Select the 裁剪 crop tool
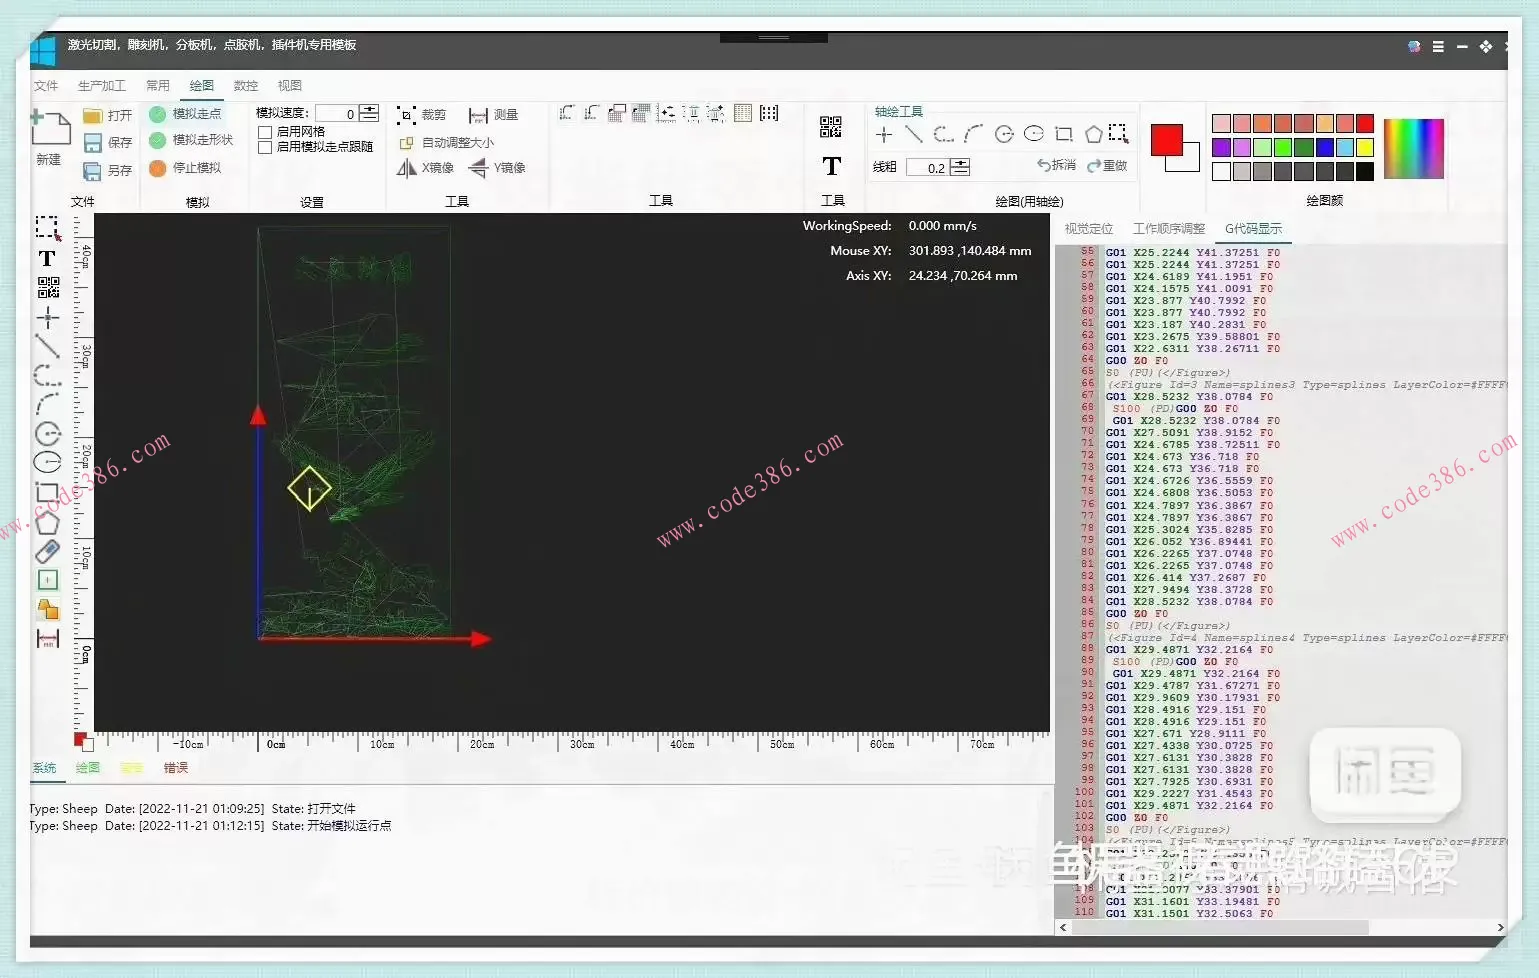1539x978 pixels. [421, 115]
